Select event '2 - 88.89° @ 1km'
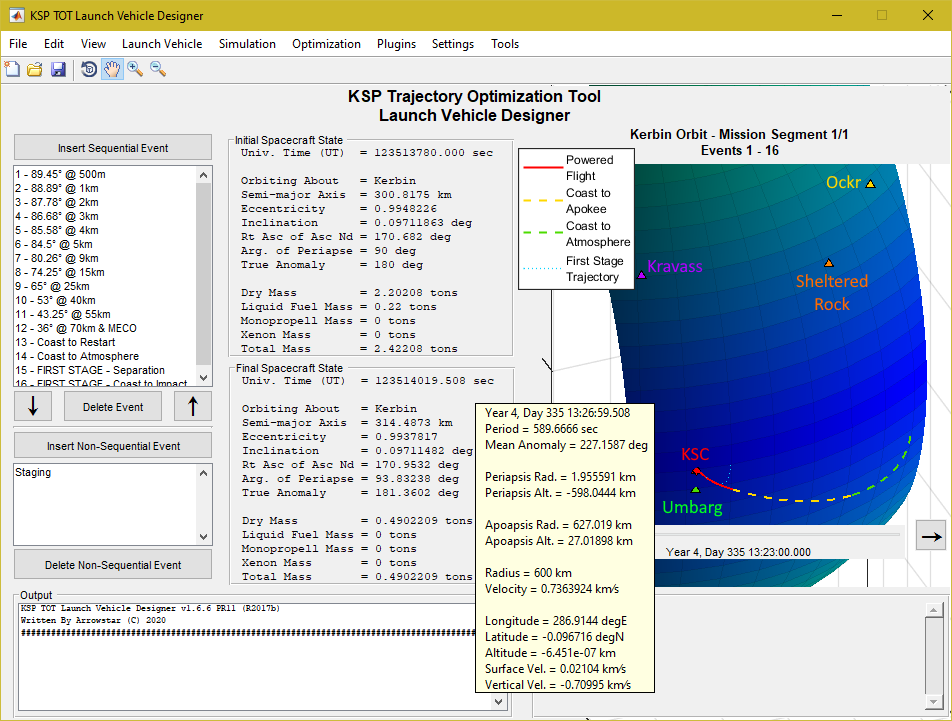 pyautogui.click(x=105, y=188)
